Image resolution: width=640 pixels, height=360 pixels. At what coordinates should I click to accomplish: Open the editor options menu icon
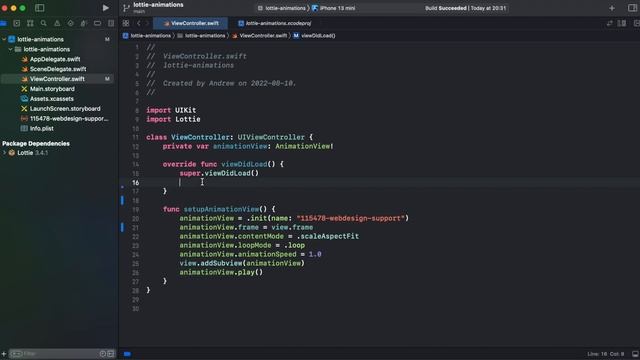pyautogui.click(x=622, y=23)
